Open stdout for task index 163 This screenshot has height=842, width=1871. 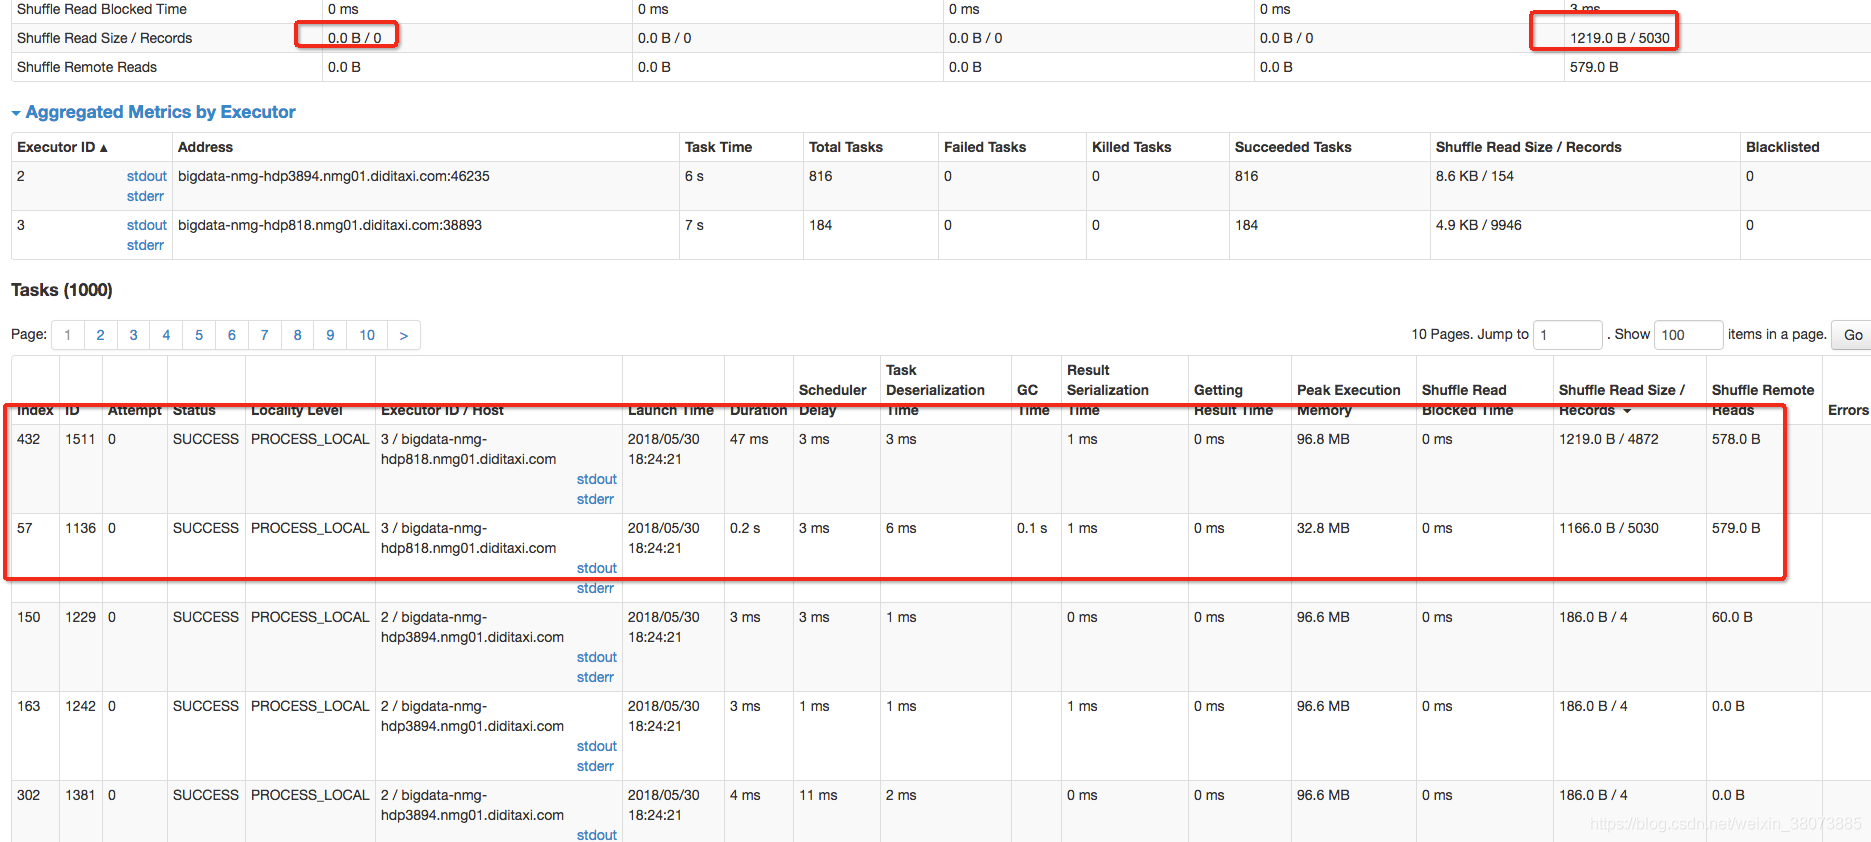point(597,746)
